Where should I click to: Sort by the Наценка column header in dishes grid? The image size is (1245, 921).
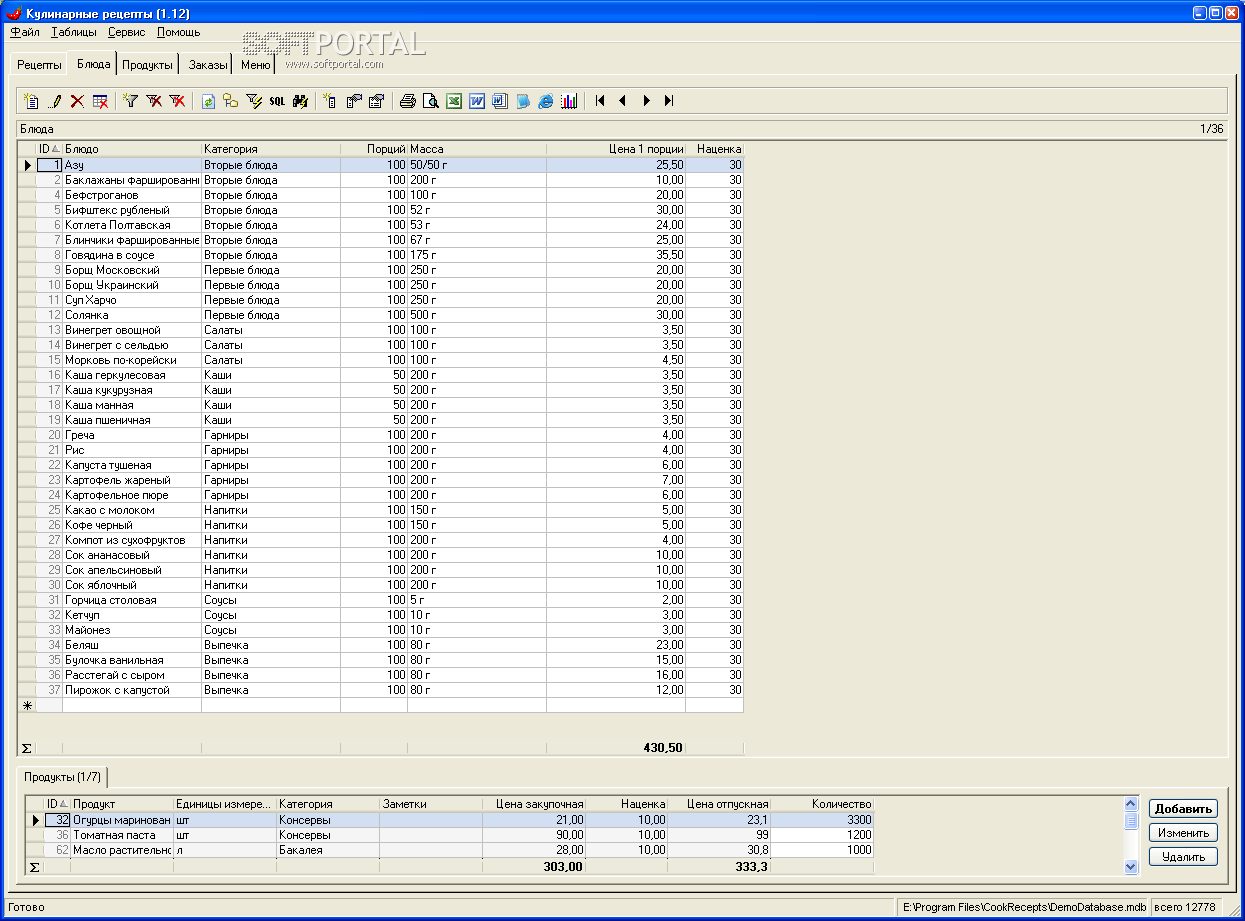(x=715, y=149)
